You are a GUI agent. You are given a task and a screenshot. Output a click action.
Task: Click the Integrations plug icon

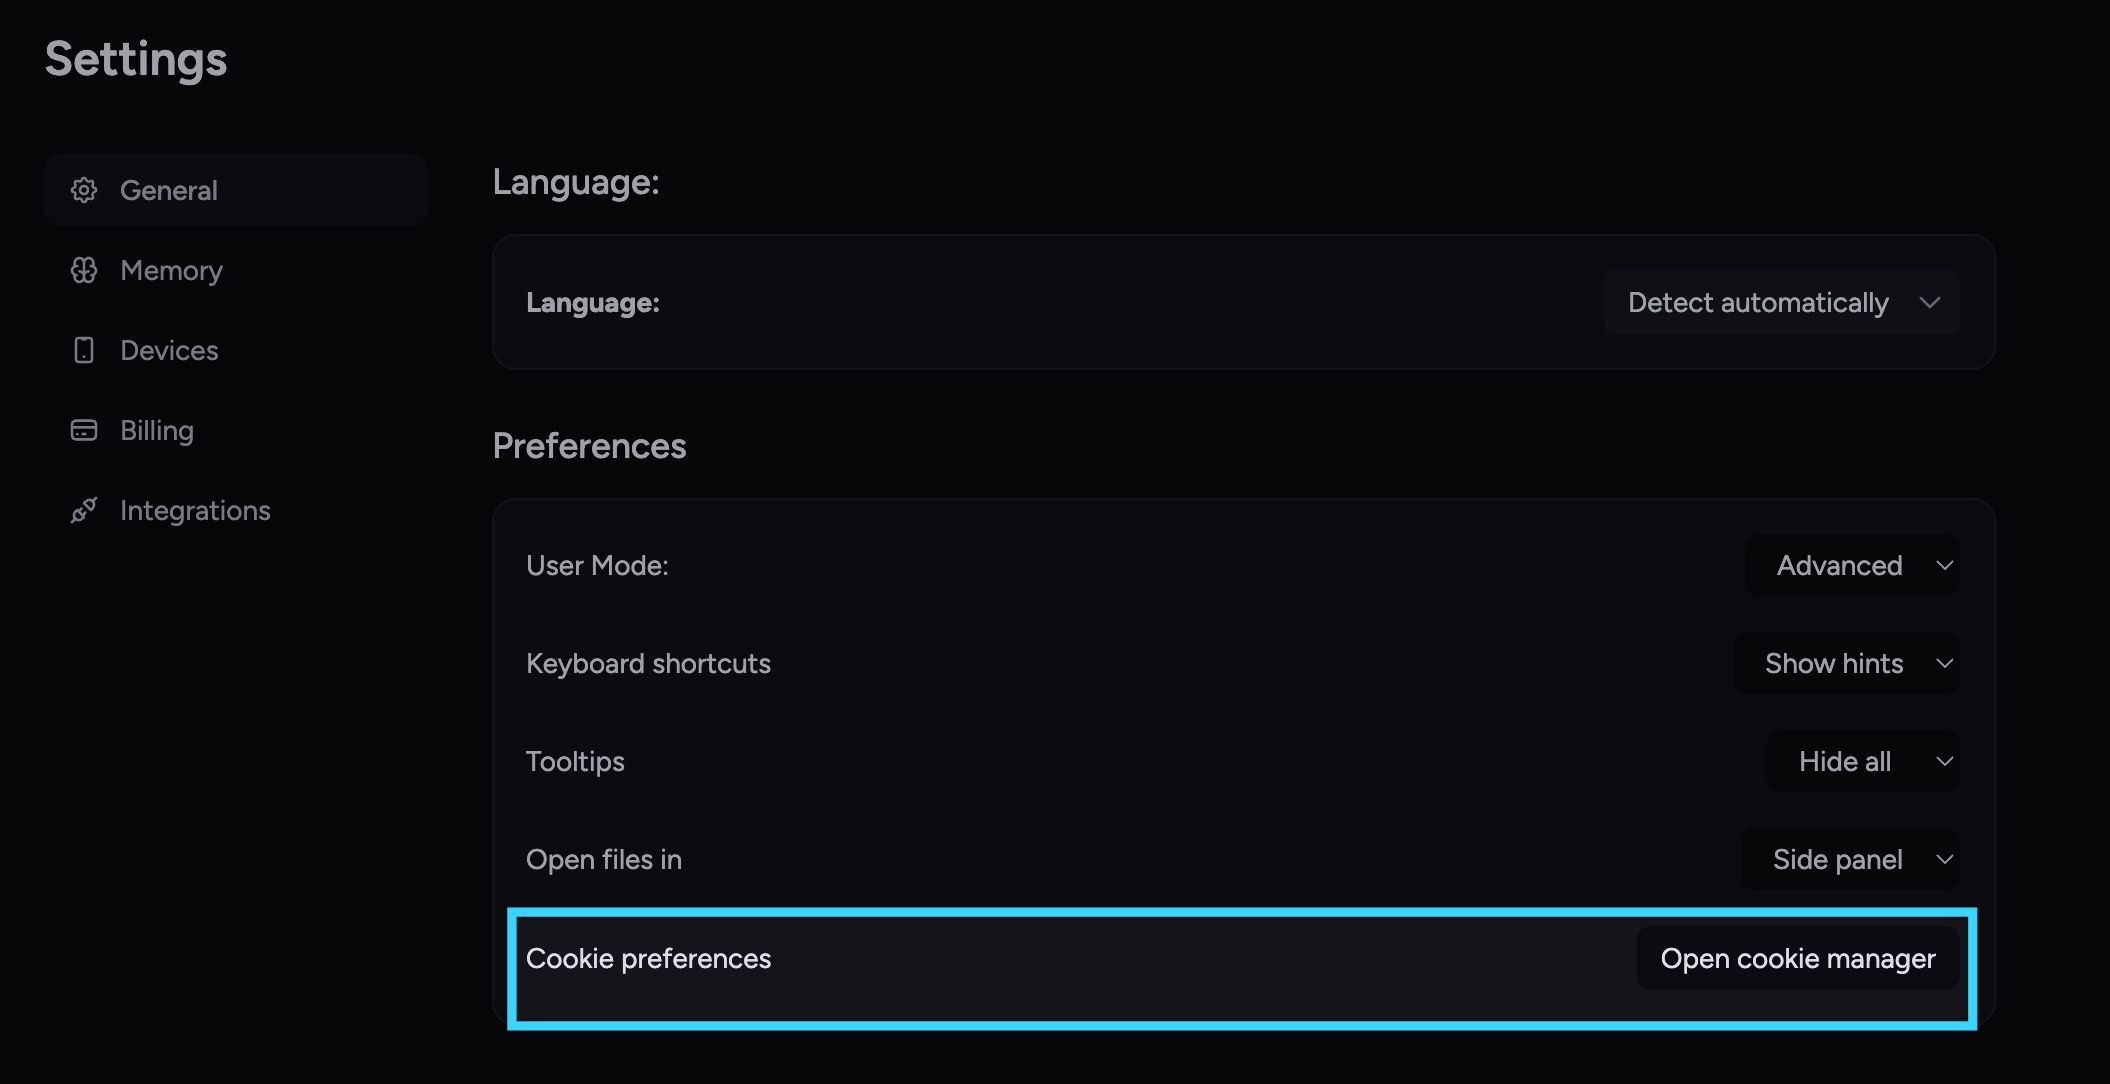(84, 510)
